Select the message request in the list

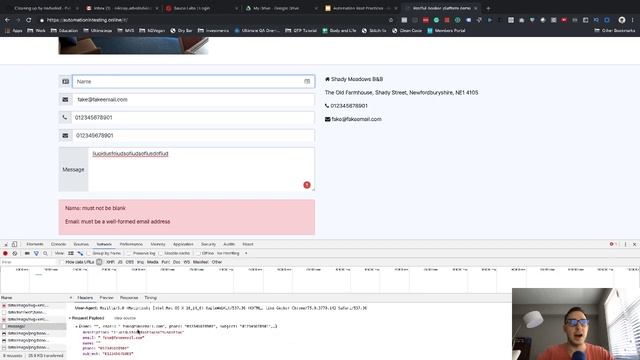pos(33,327)
